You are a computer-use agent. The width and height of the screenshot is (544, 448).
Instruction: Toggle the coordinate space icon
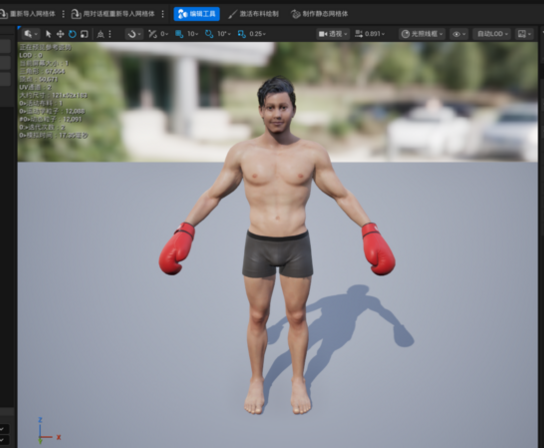[x=101, y=34]
